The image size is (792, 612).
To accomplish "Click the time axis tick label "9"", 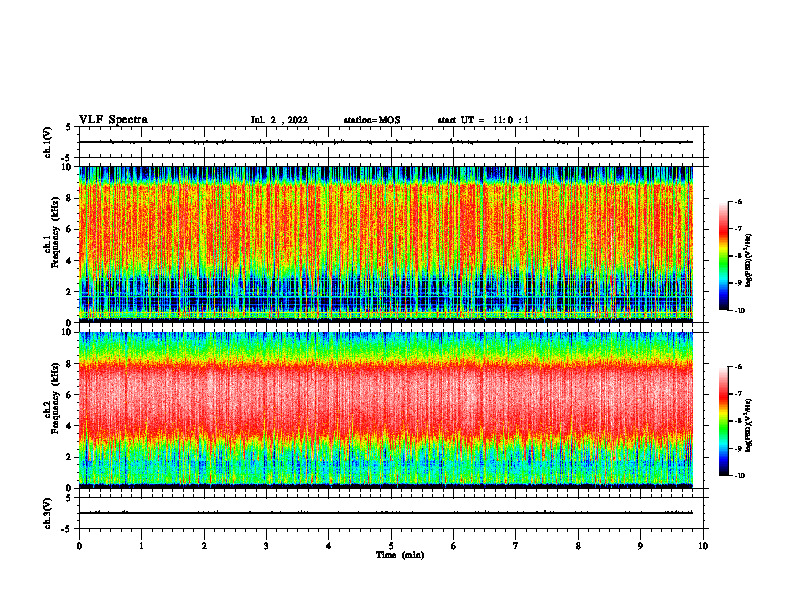I will point(640,546).
